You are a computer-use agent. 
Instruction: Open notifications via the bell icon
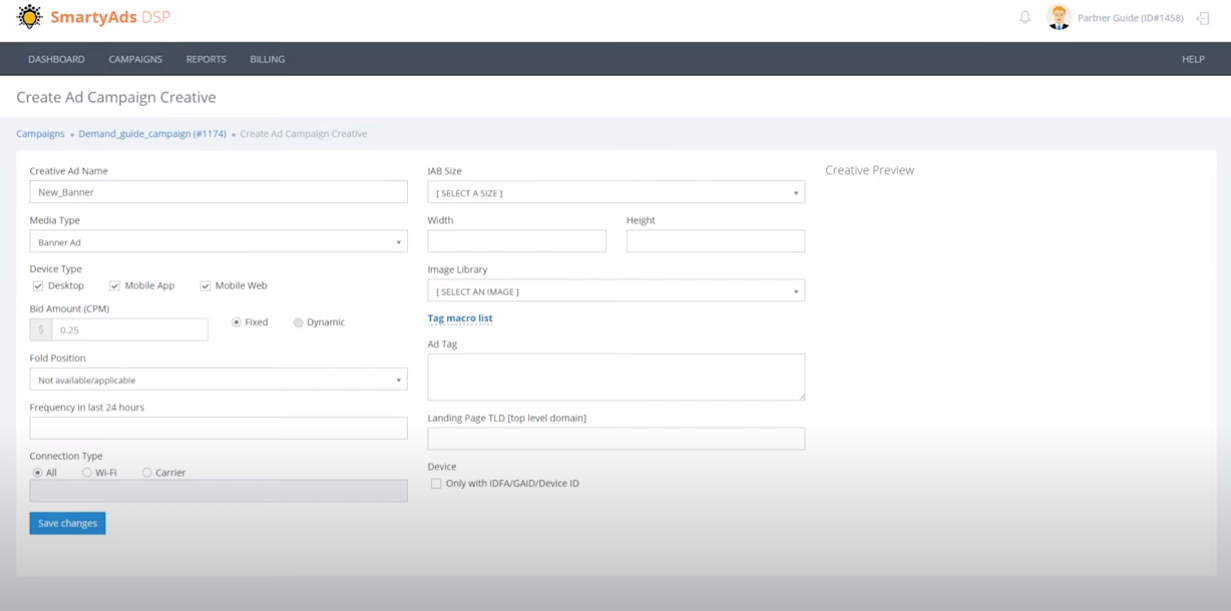click(1024, 17)
